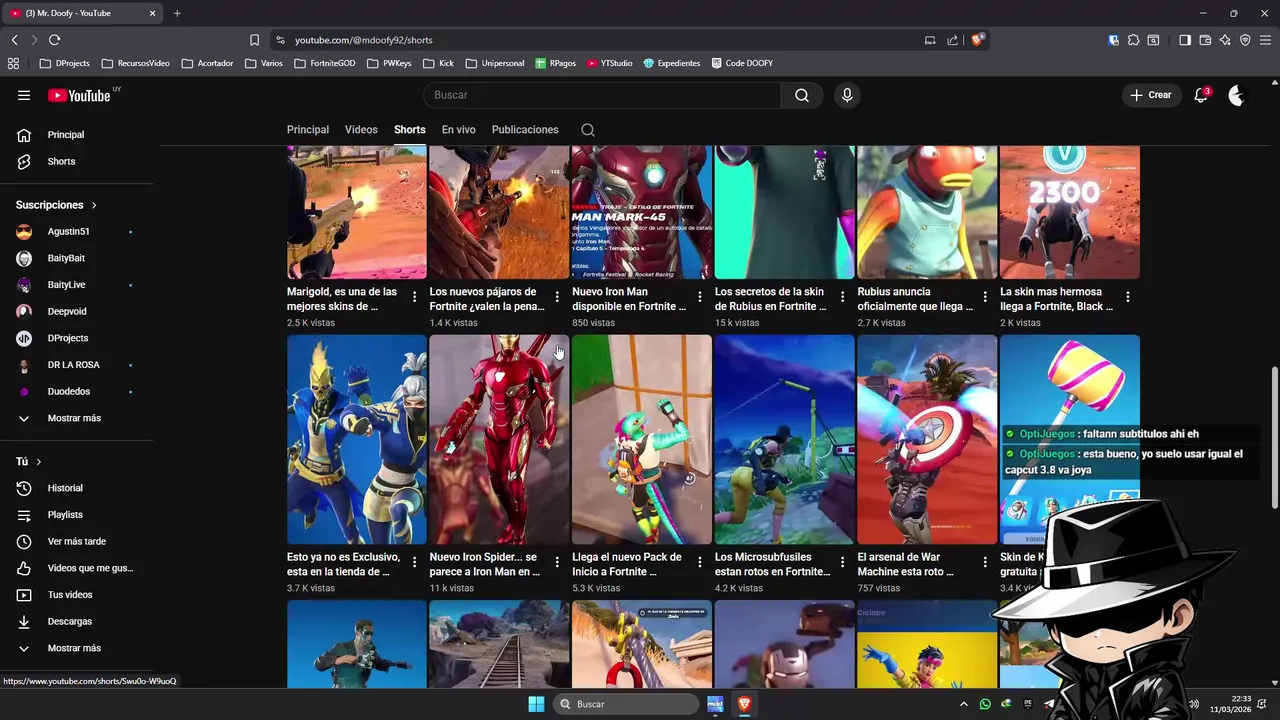The width and height of the screenshot is (1280, 720).
Task: Open a new browser tab
Action: pyautogui.click(x=177, y=13)
